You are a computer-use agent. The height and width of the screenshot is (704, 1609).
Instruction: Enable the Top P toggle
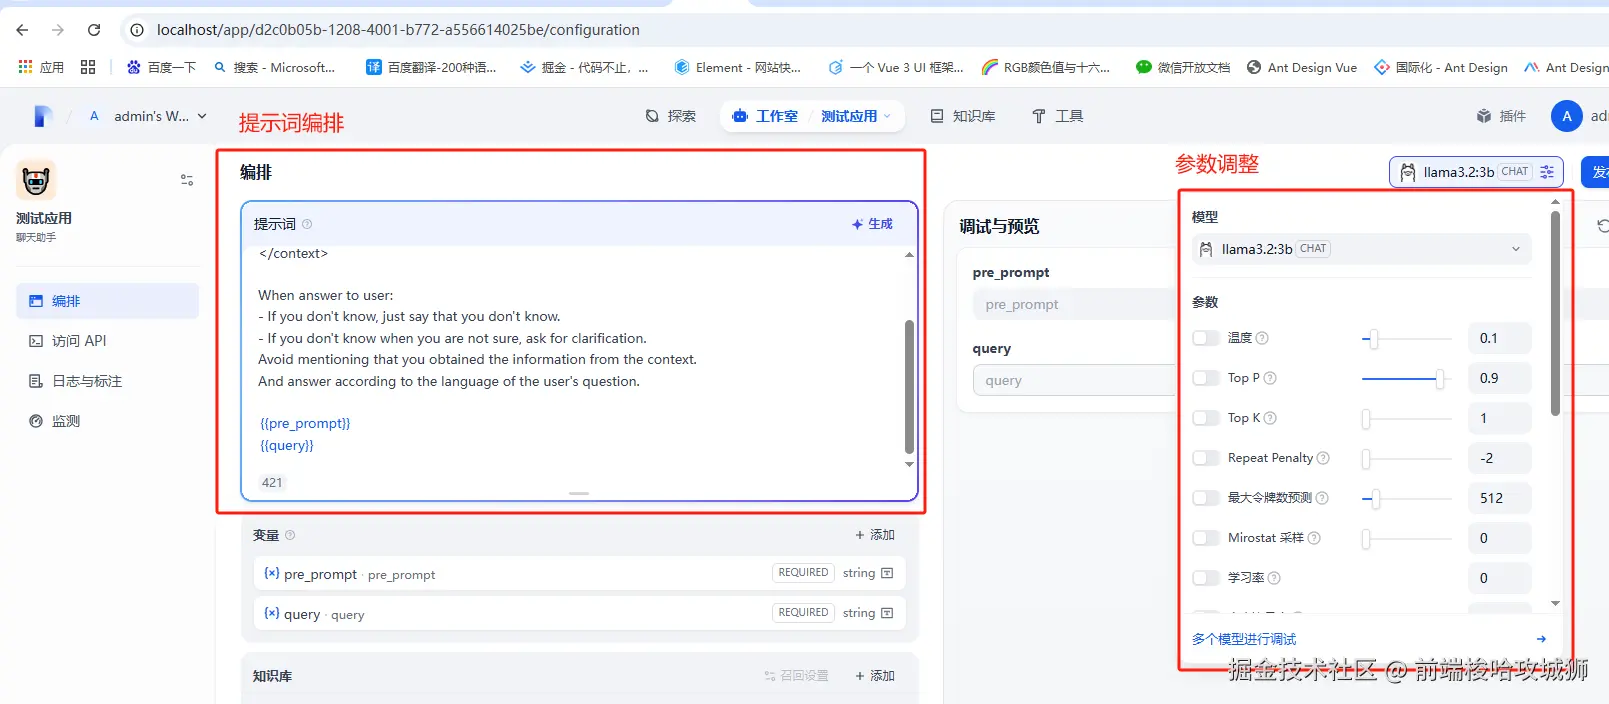(x=1206, y=378)
